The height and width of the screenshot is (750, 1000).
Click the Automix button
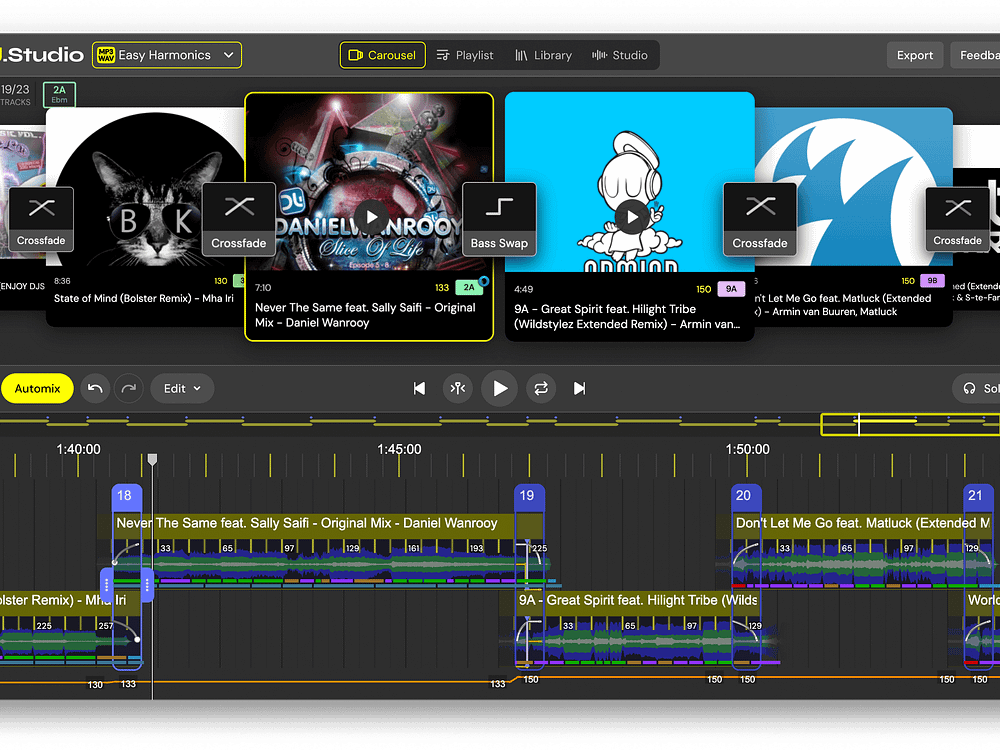(37, 388)
